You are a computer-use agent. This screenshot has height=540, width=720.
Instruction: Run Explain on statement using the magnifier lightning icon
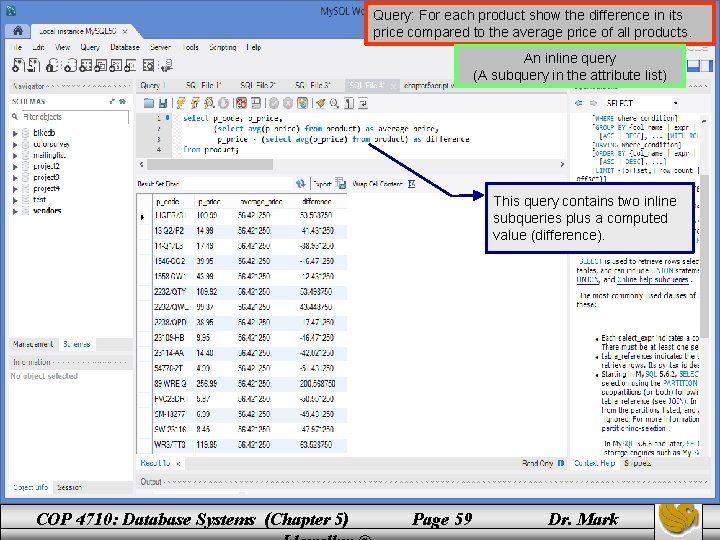(209, 103)
